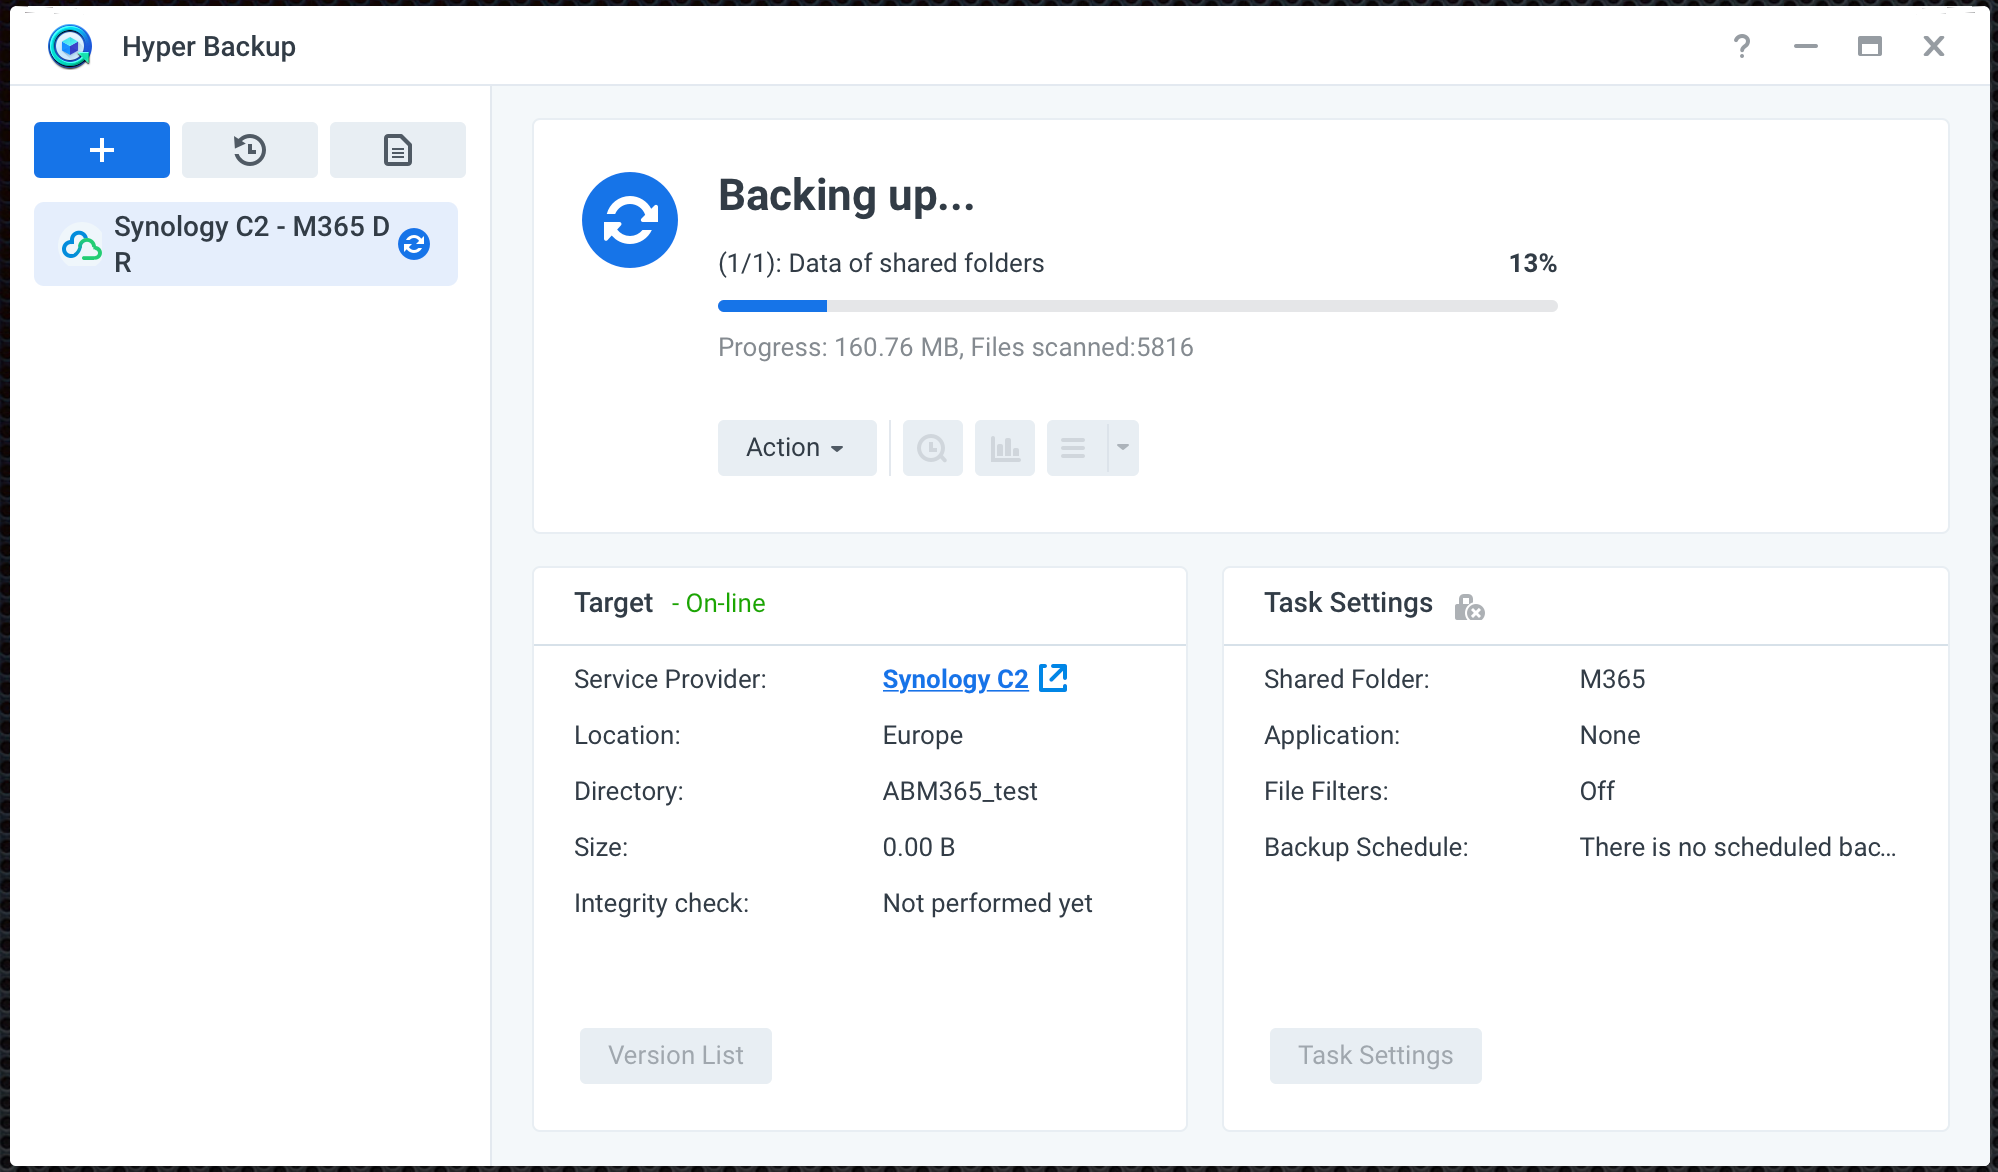This screenshot has height=1172, width=1998.
Task: Open the backup explorer magnifier-clock icon
Action: [x=933, y=448]
